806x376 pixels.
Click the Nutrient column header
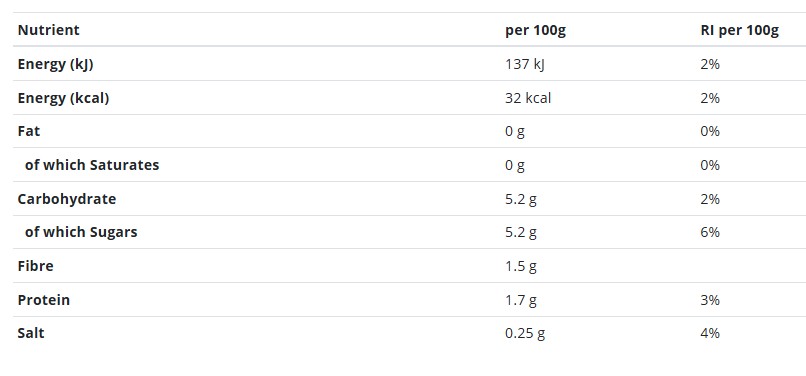(x=48, y=30)
